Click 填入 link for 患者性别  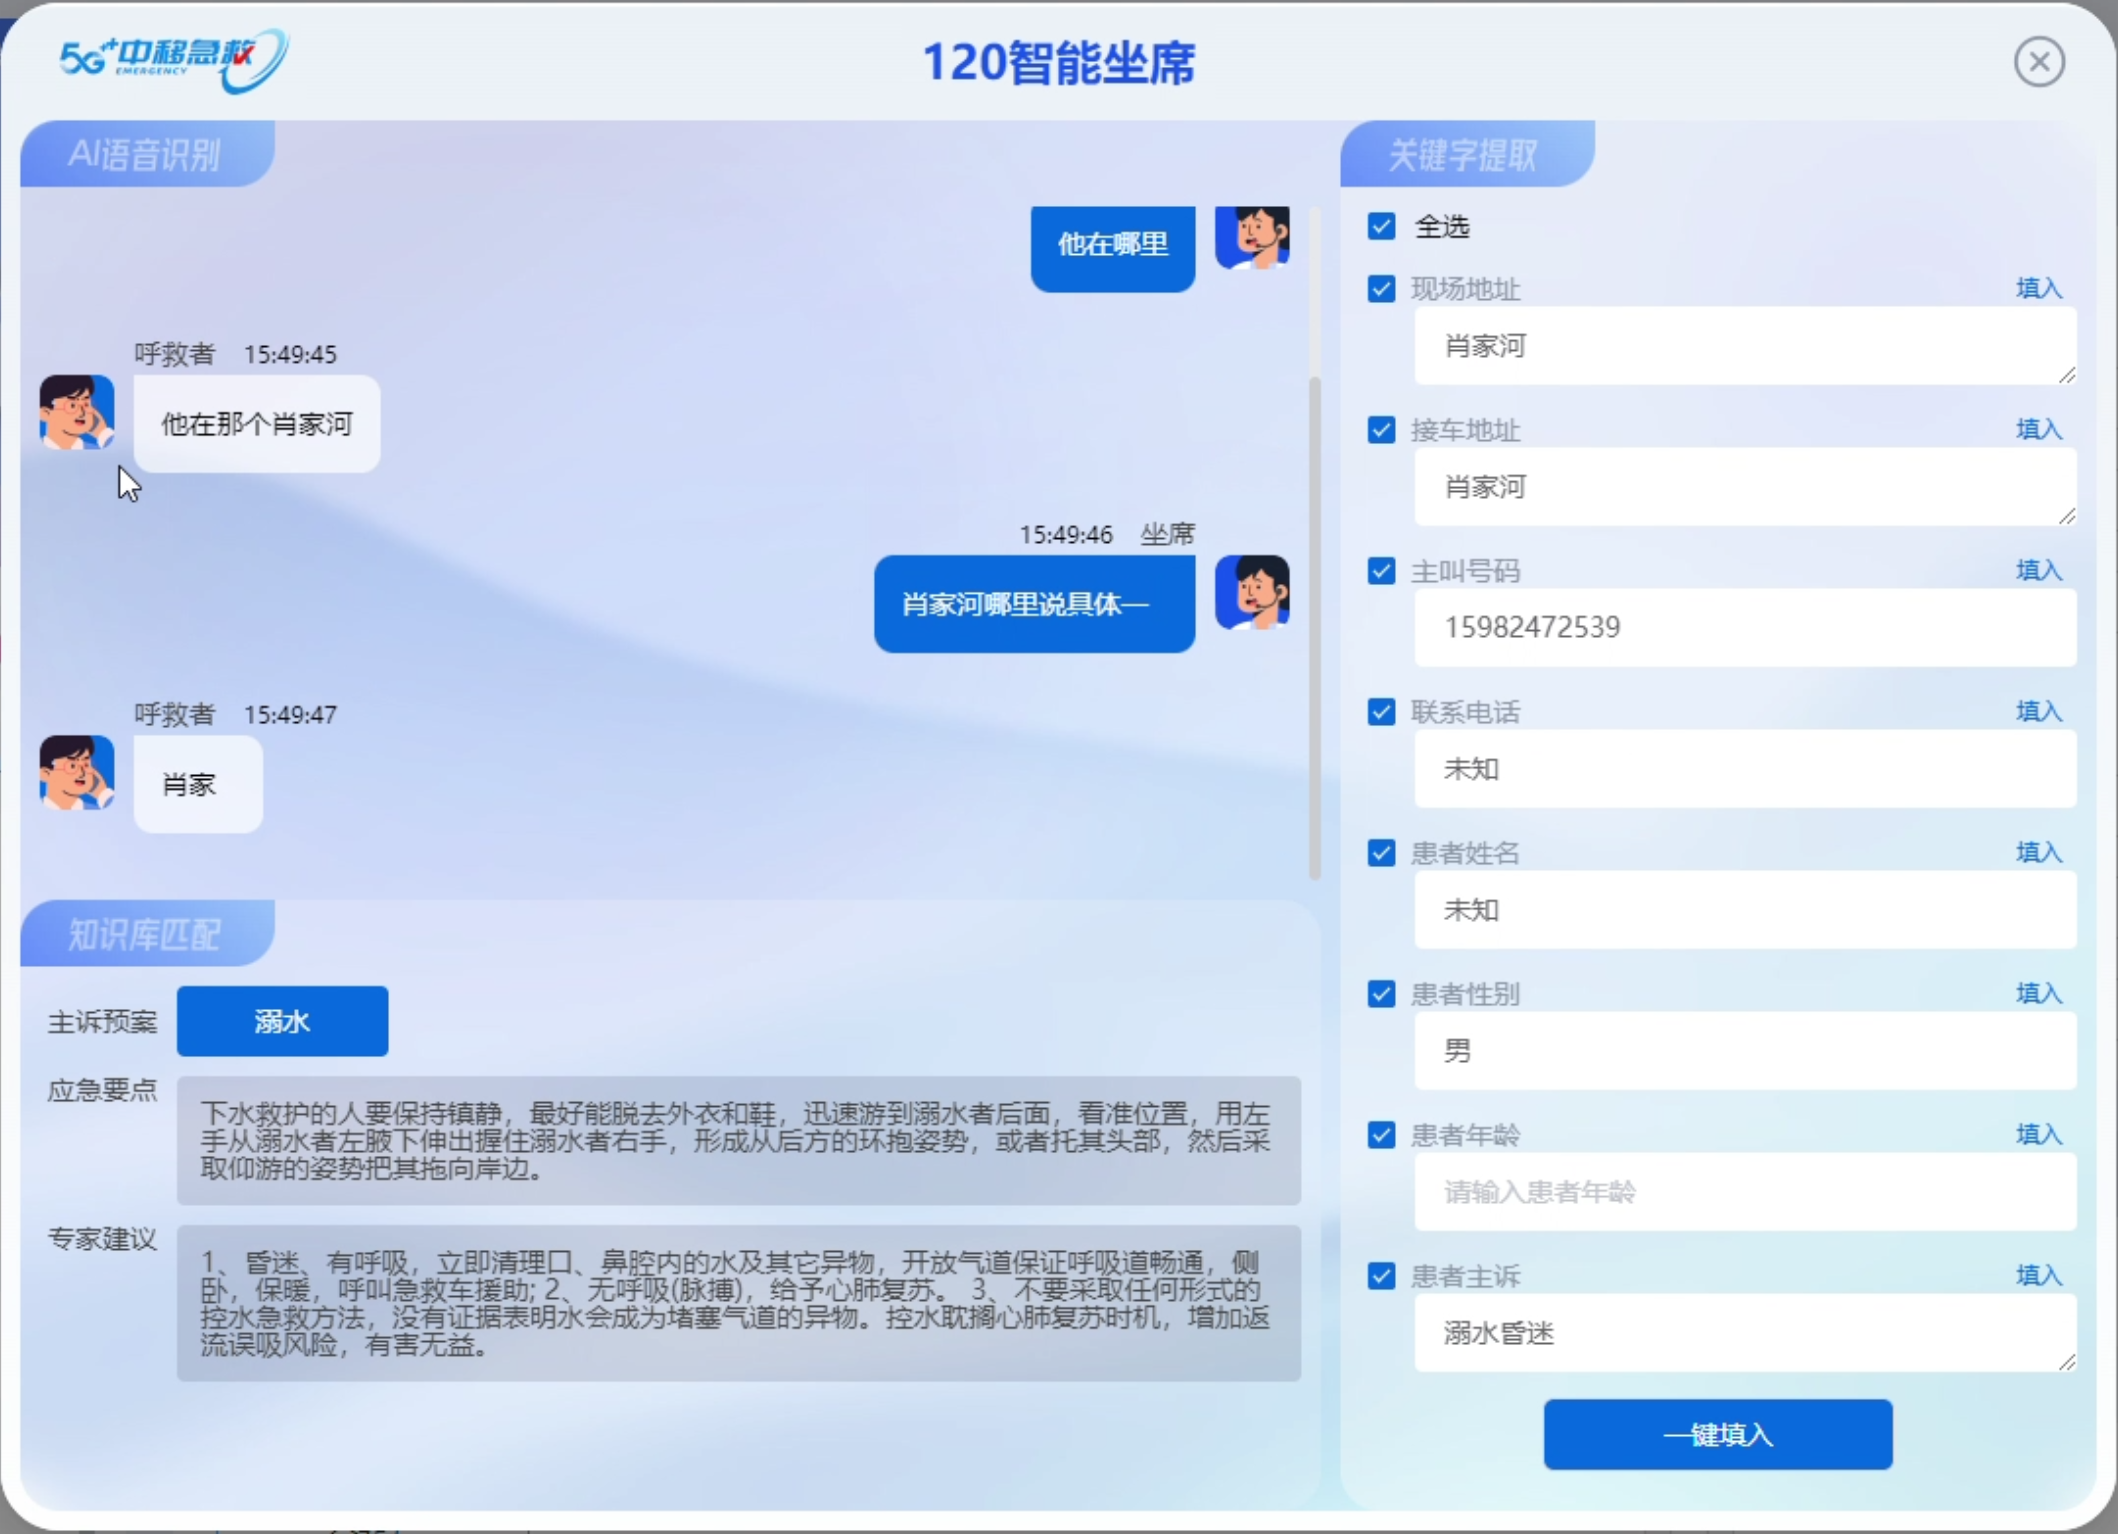point(2039,993)
